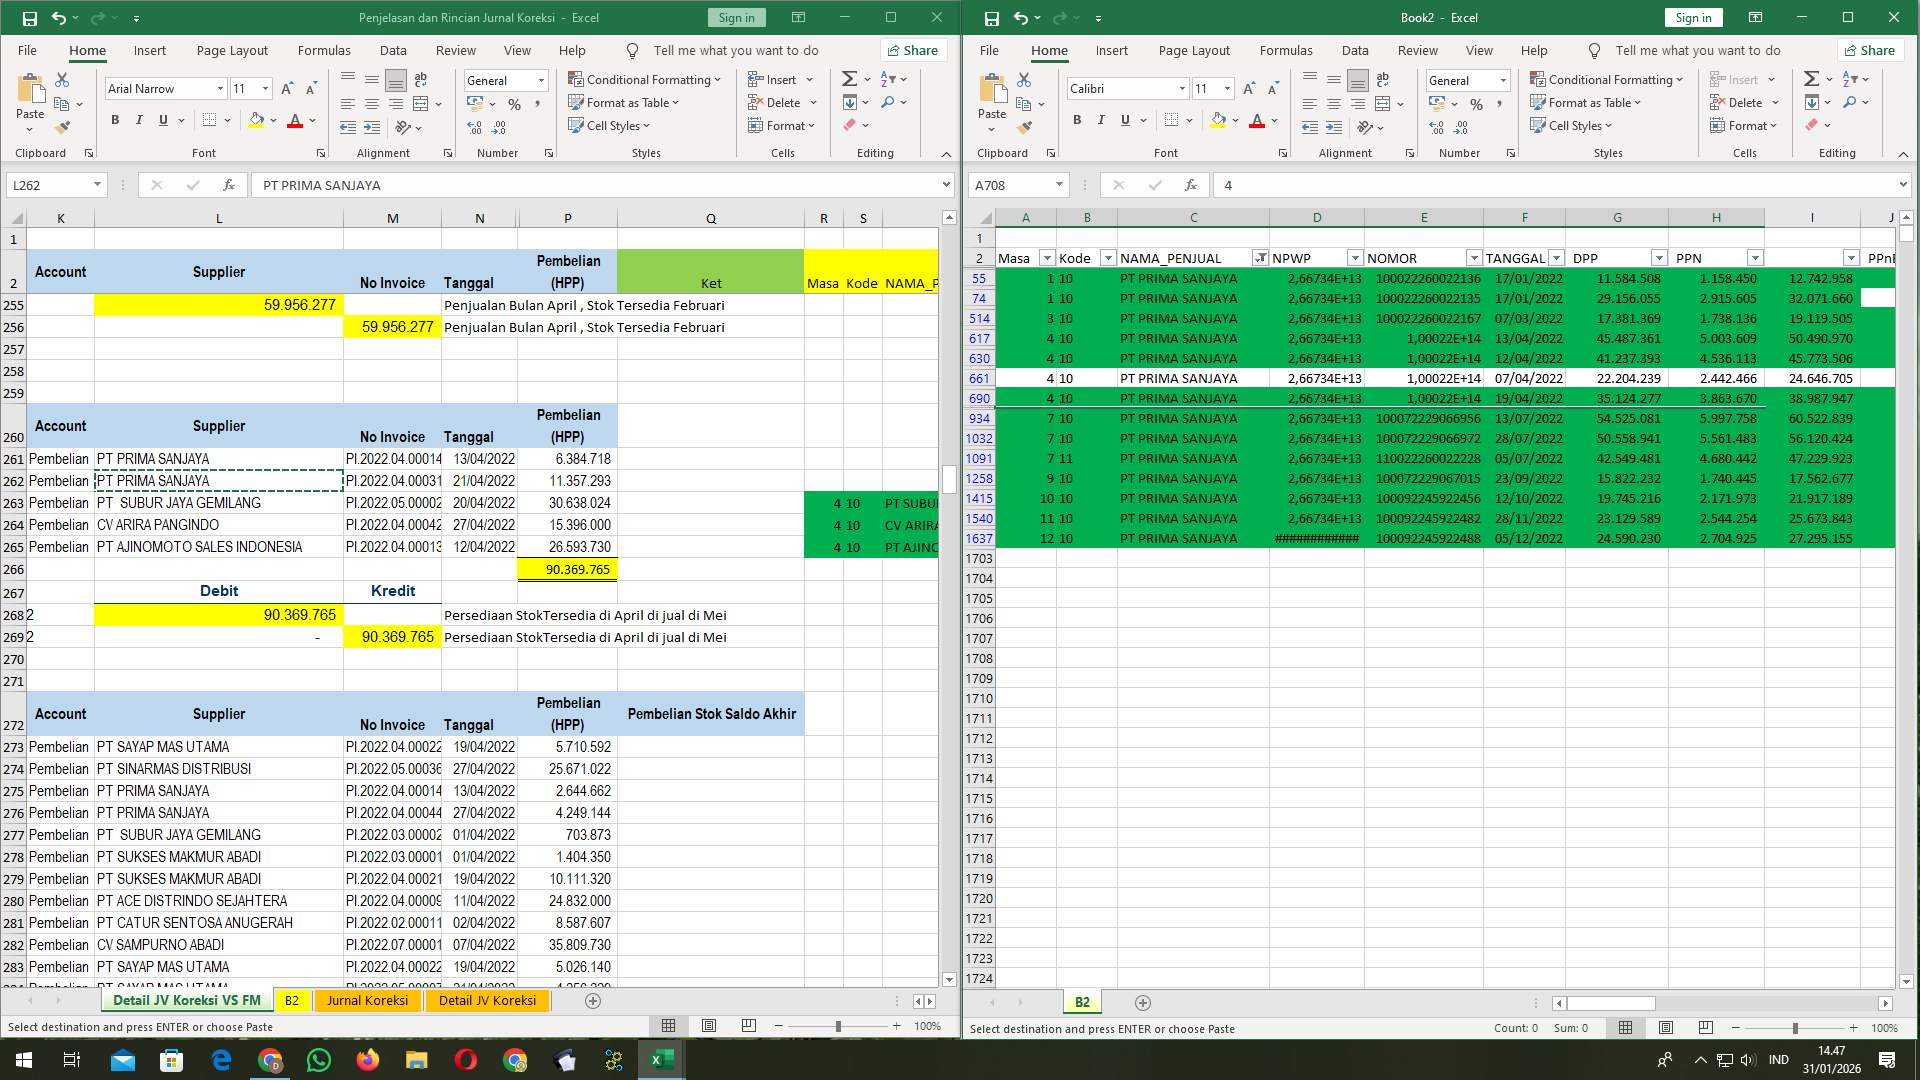This screenshot has width=1920, height=1080.
Task: Click the Underline toggle
Action: tap(162, 119)
